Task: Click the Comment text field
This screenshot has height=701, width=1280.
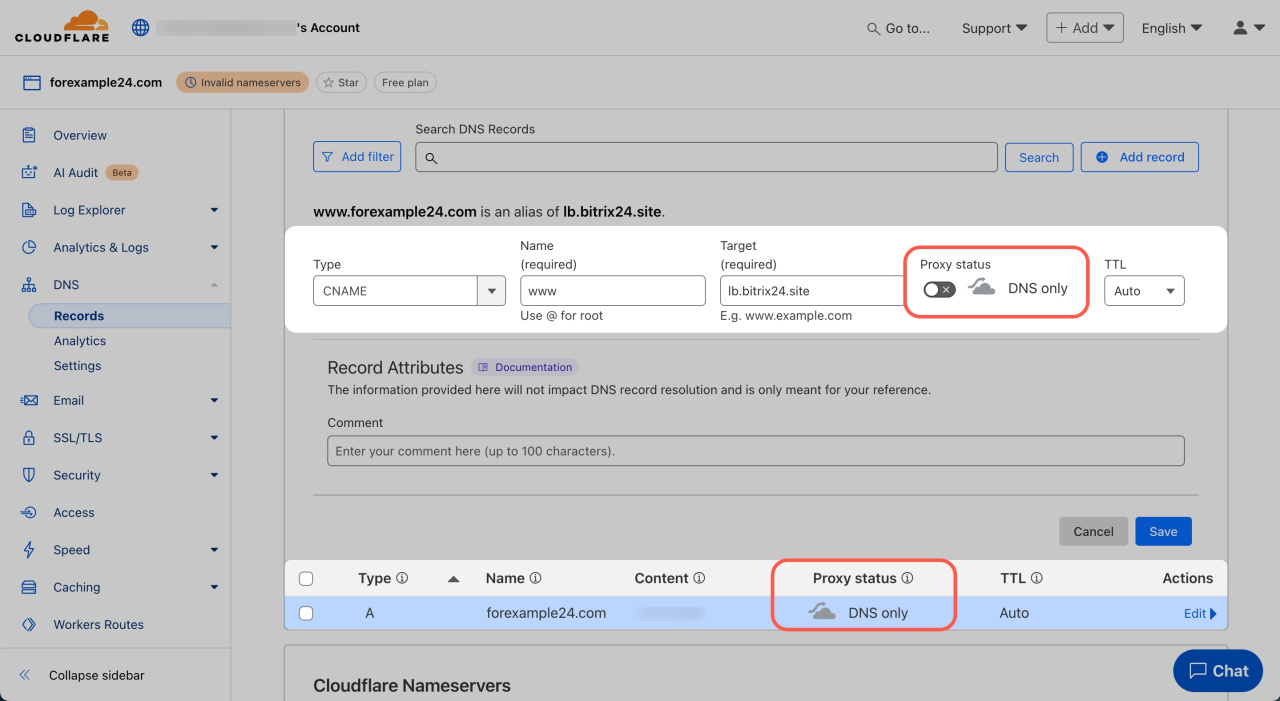Action: point(756,451)
